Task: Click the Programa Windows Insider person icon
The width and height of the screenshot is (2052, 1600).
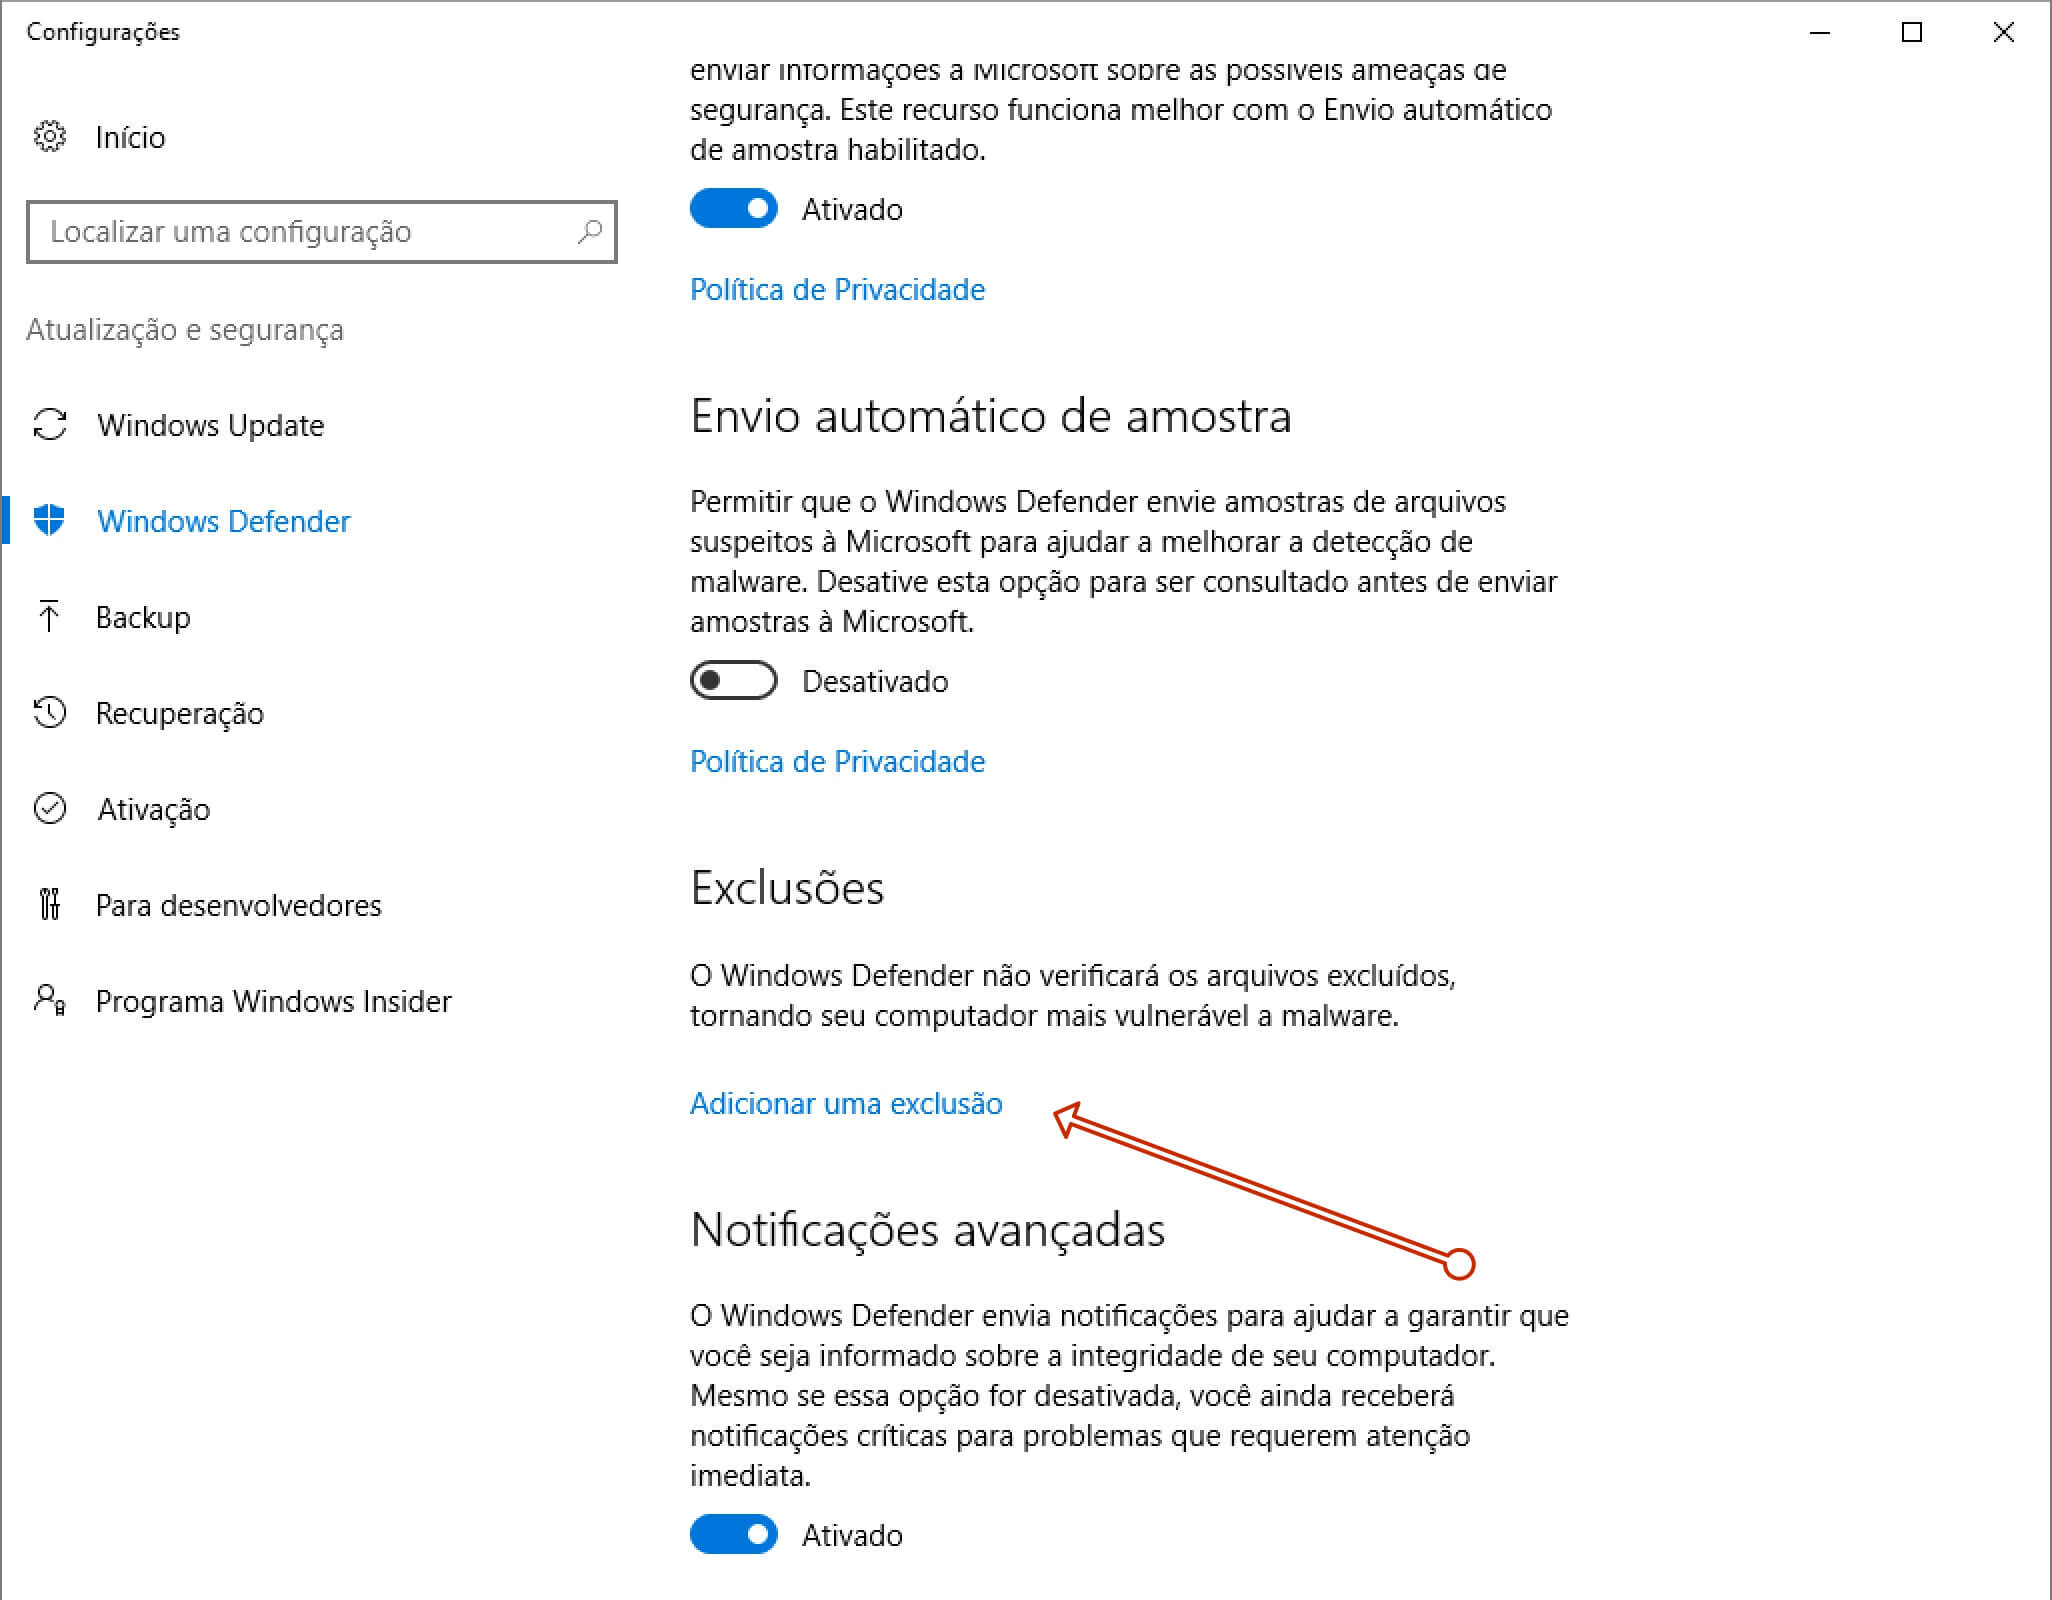Action: [49, 1000]
